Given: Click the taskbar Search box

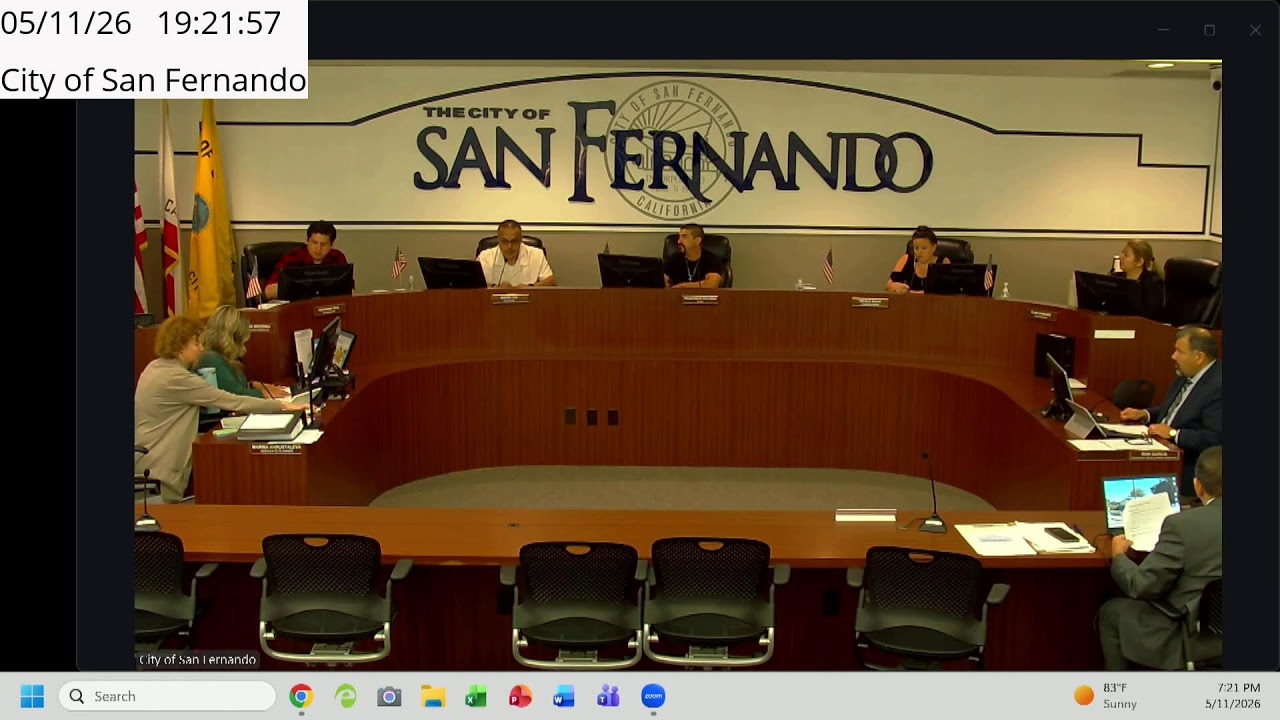Looking at the screenshot, I should pyautogui.click(x=167, y=696).
